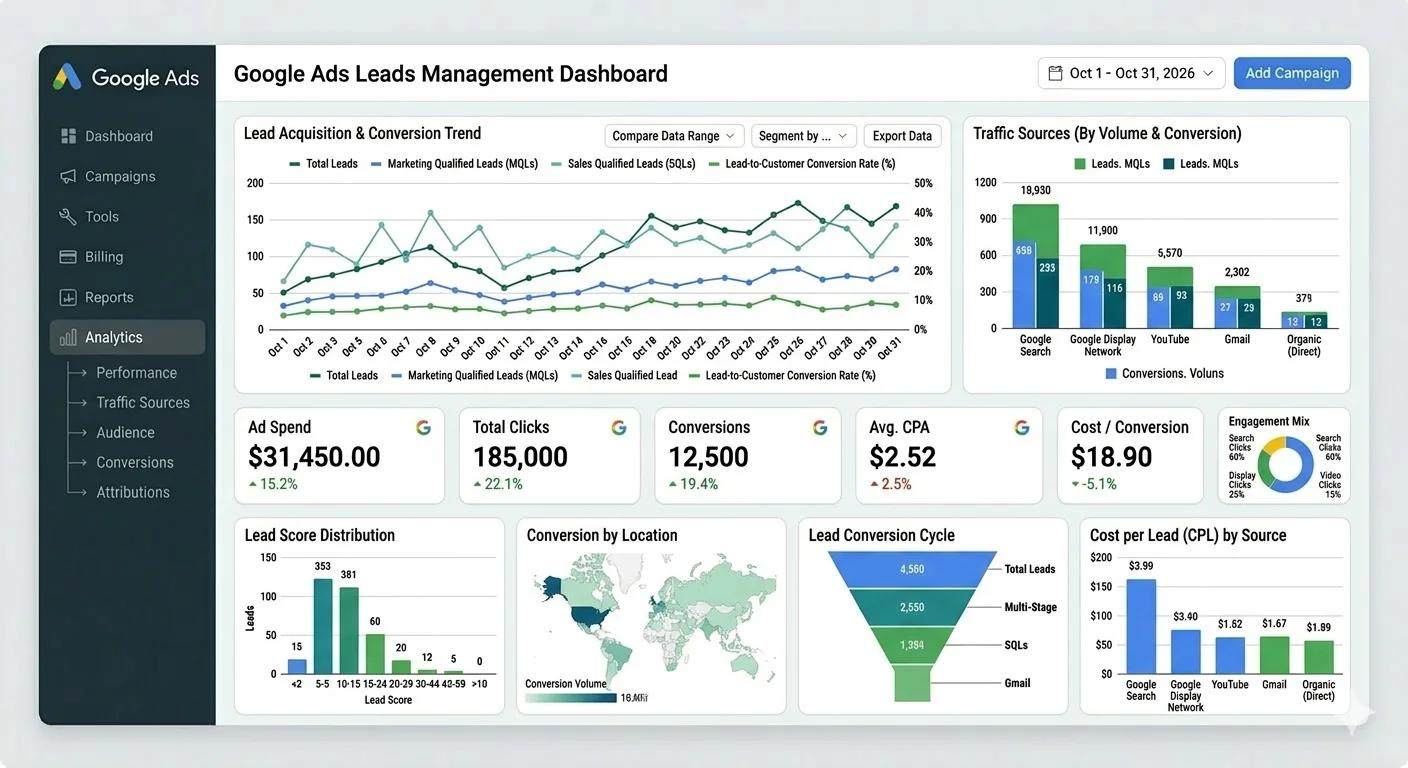Click the Export Data button
The height and width of the screenshot is (768, 1408).
click(x=901, y=136)
